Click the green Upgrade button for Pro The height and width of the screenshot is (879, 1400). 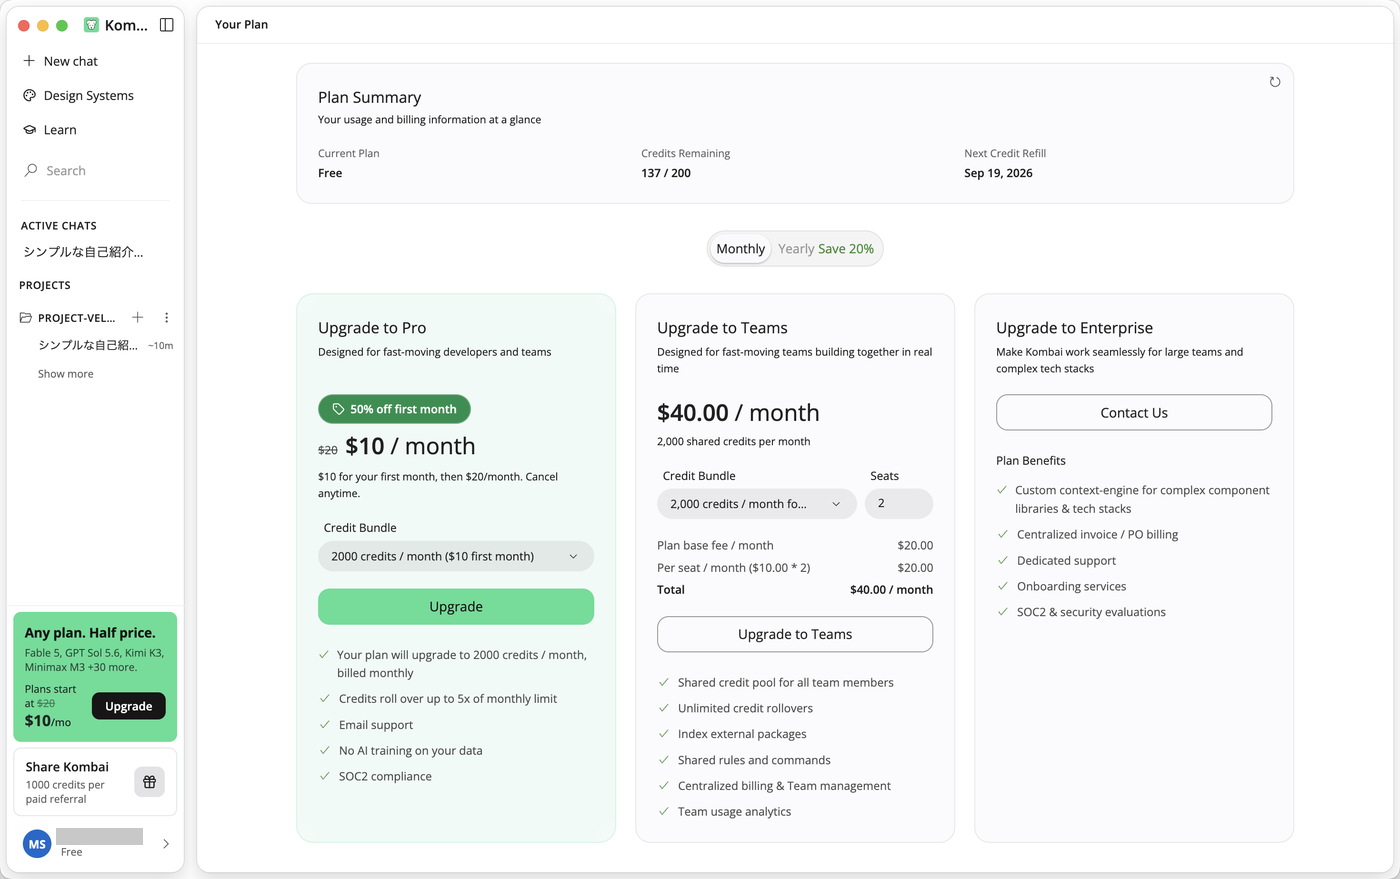(456, 607)
